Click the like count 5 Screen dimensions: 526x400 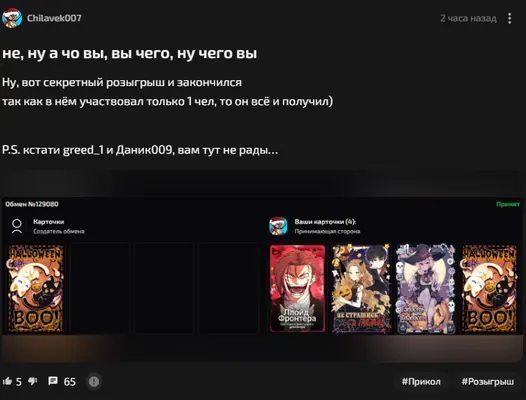(19, 382)
